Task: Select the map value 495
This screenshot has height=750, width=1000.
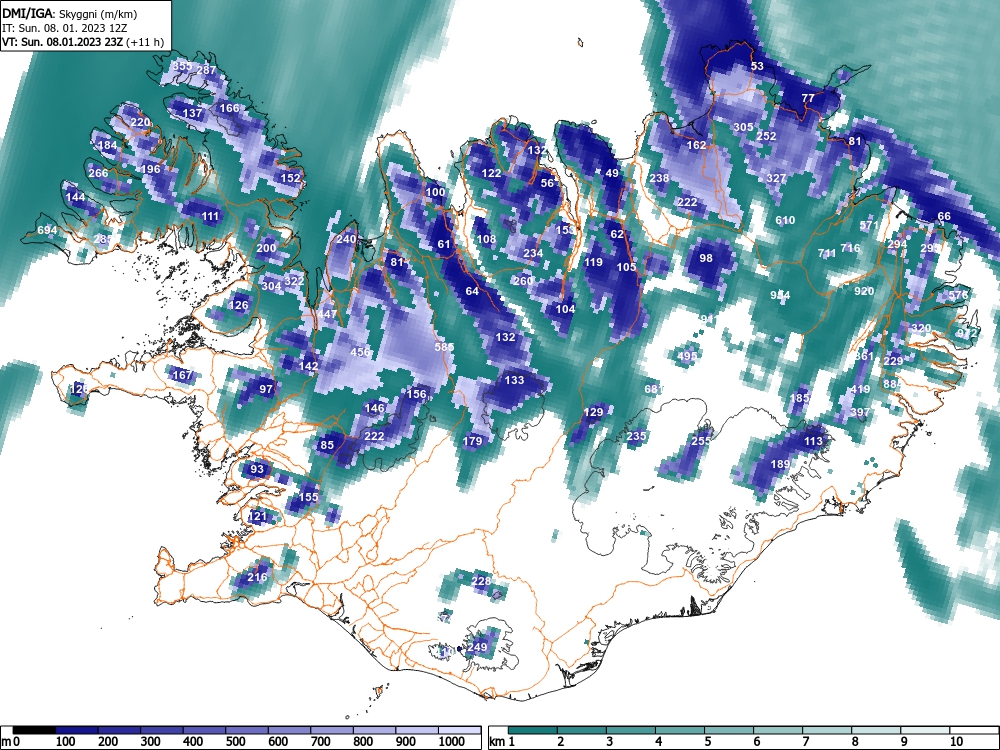Action: click(x=687, y=356)
